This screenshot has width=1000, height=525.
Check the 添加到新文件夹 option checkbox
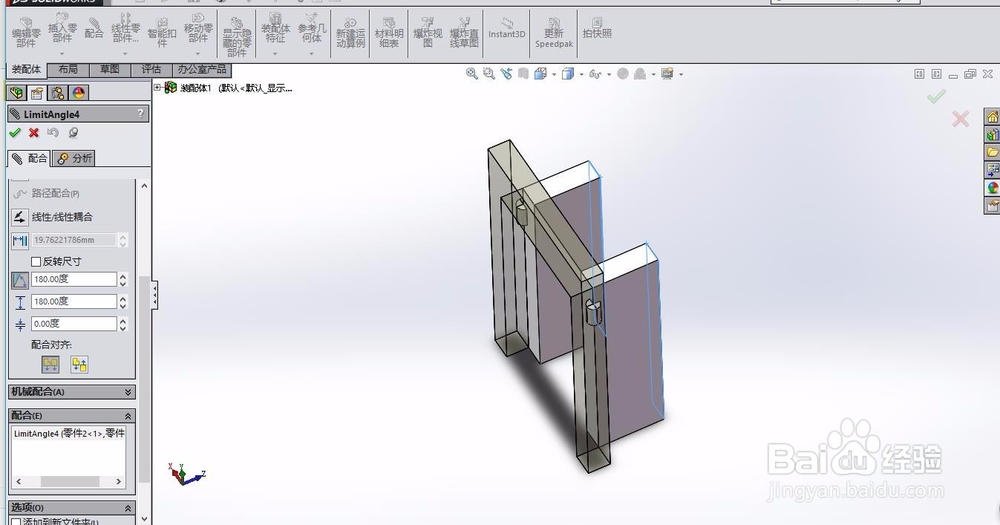pos(17,521)
